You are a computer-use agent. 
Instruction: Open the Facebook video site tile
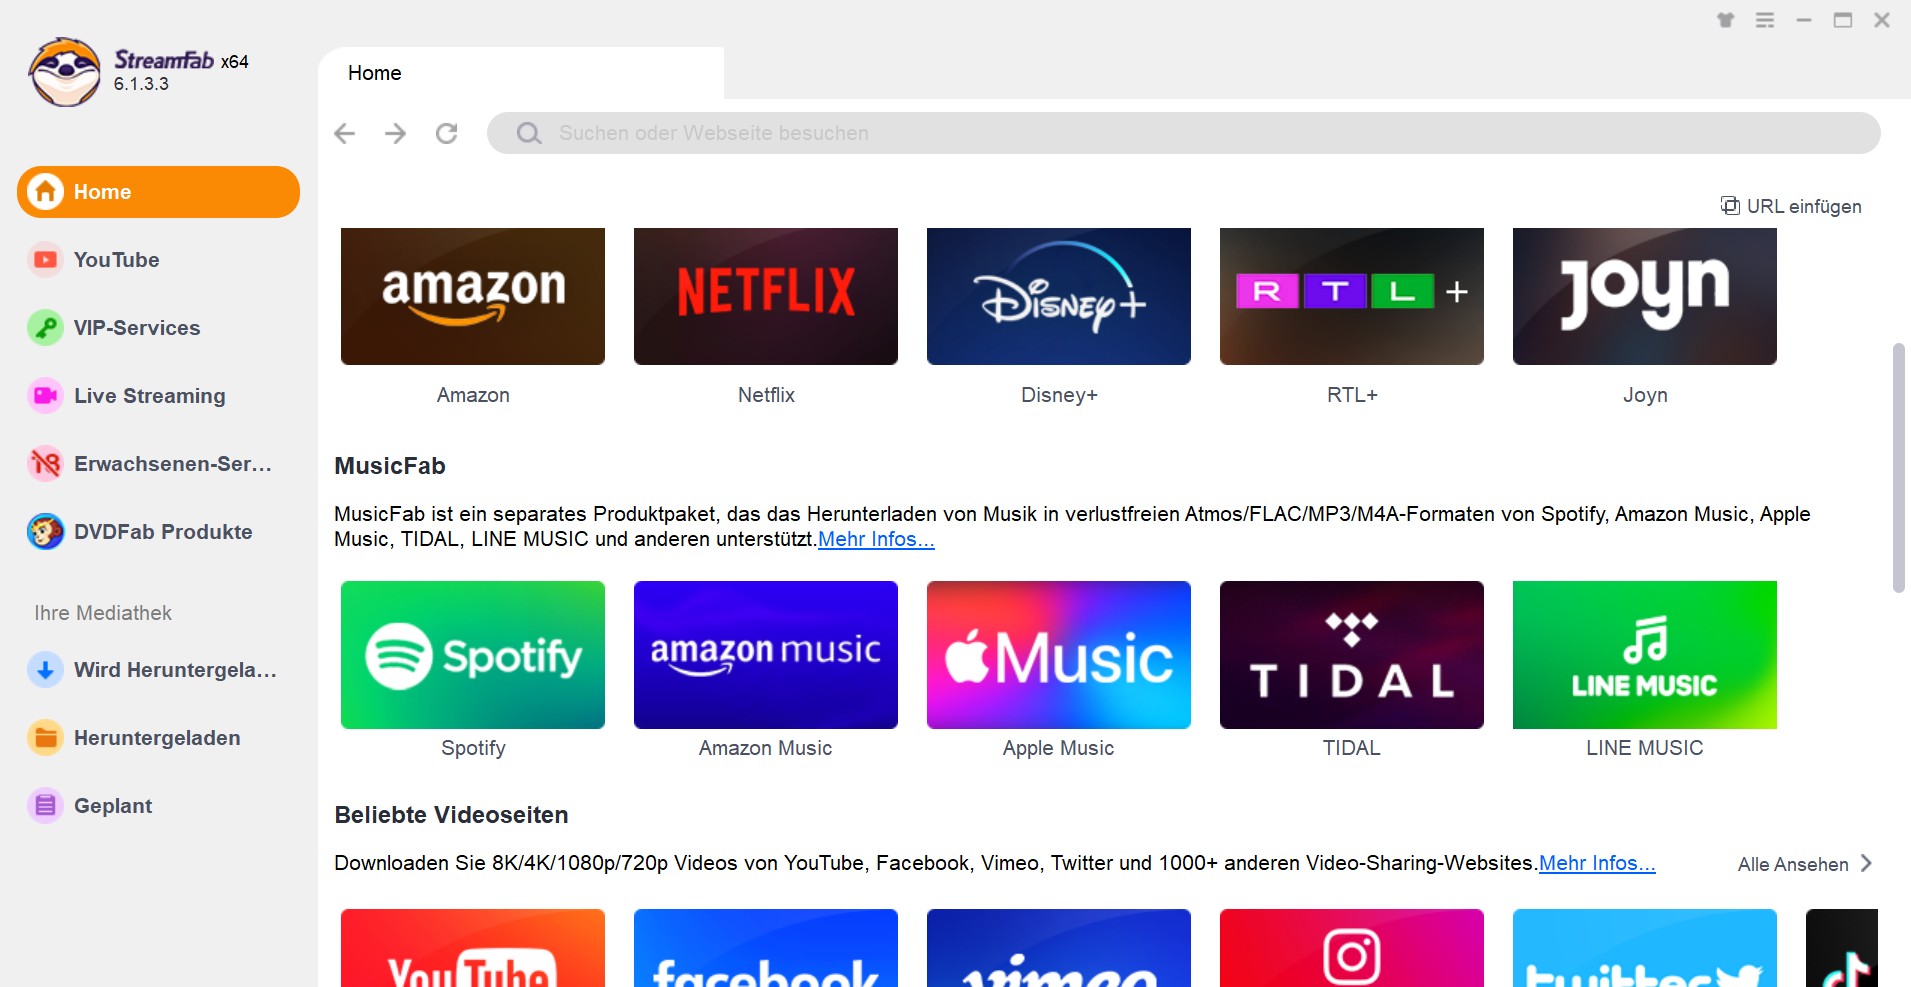766,948
